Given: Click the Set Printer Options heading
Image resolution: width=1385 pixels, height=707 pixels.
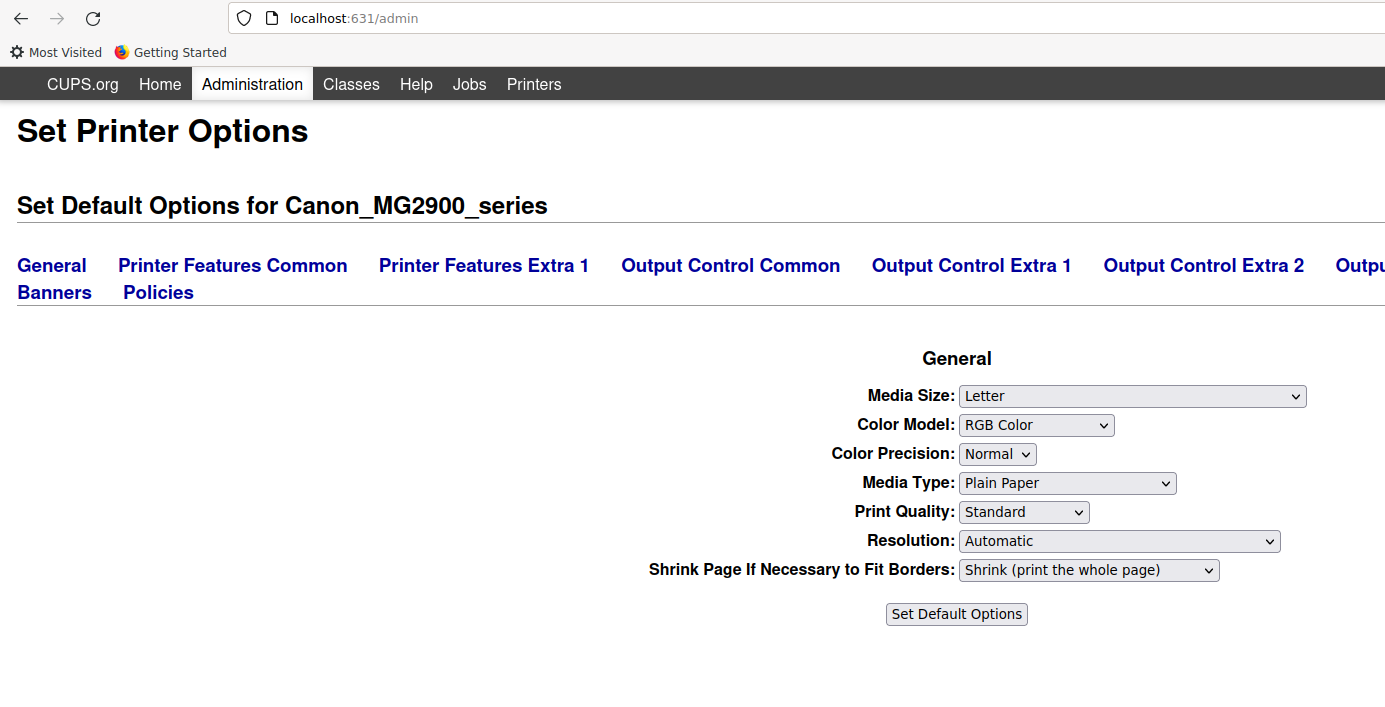Looking at the screenshot, I should pos(163,131).
